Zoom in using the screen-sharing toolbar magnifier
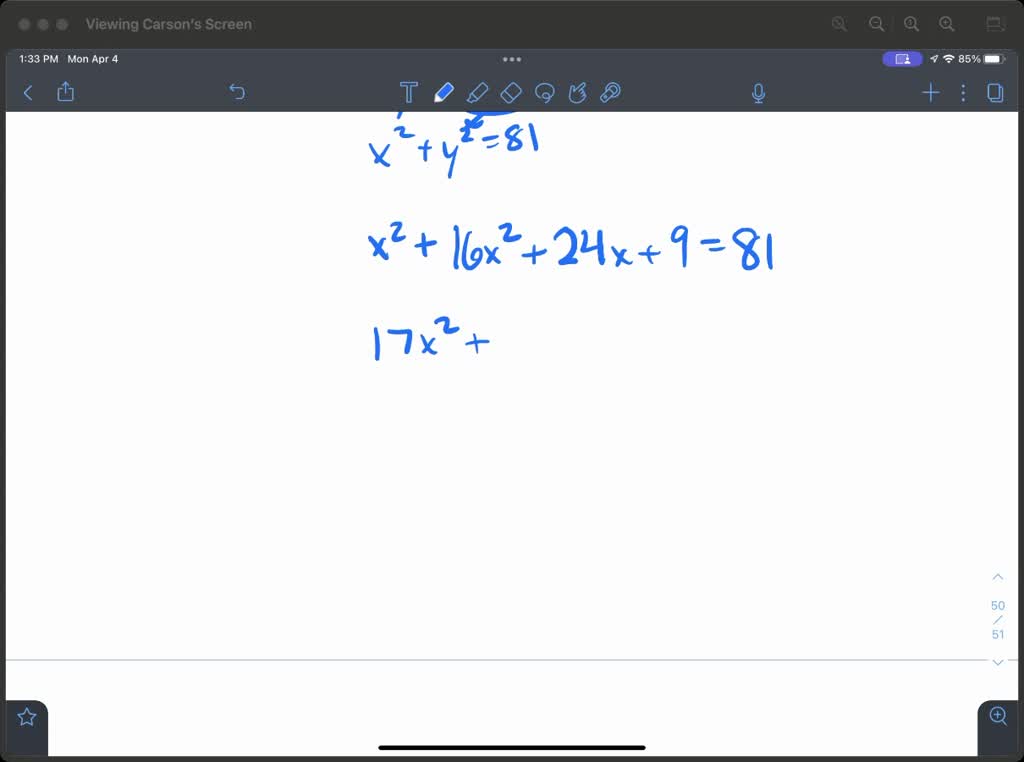The width and height of the screenshot is (1024, 762). click(947, 23)
